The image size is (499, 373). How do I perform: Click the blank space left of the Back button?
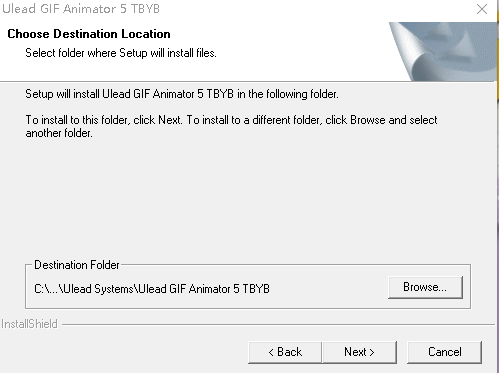[123, 352]
